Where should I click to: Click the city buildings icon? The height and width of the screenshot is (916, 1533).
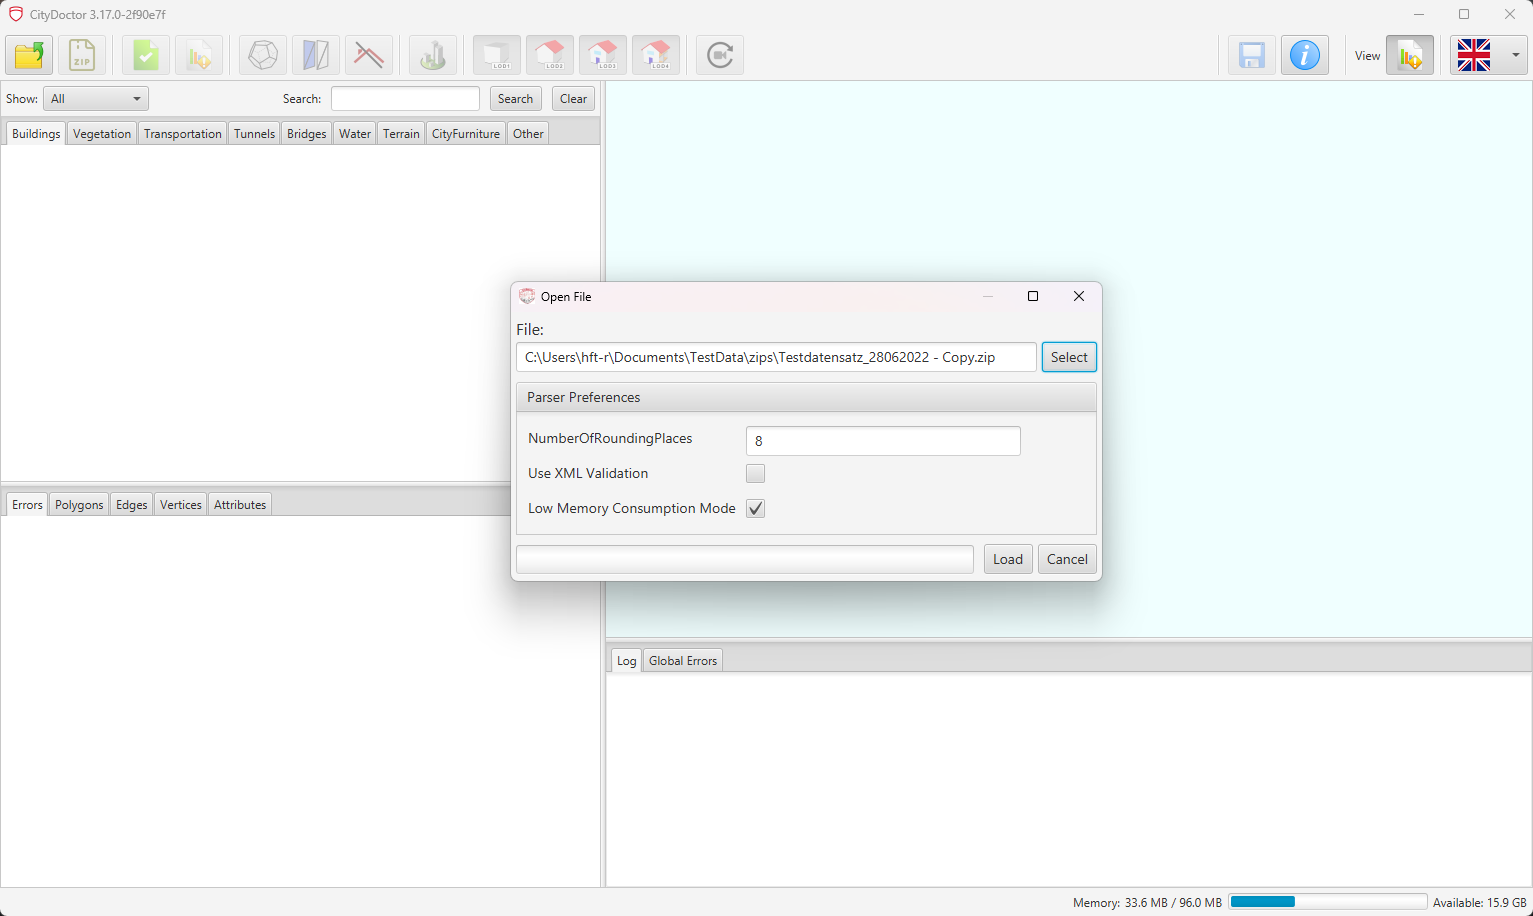[x=433, y=55]
